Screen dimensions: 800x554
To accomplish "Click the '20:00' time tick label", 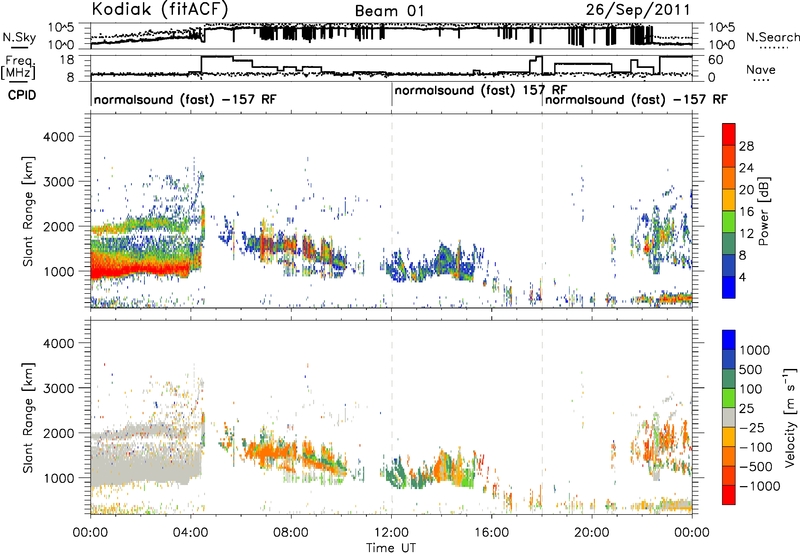I will point(592,533).
